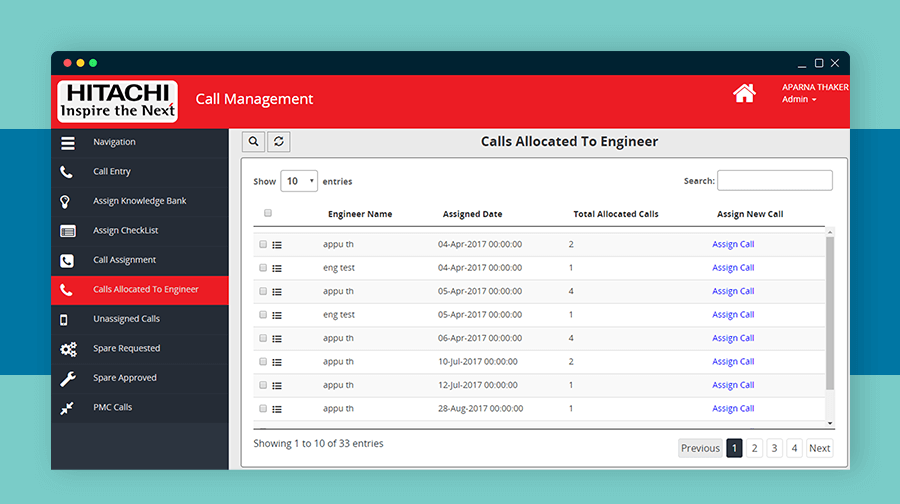The image size is (900, 504).
Task: Click the refresh icon button
Action: pyautogui.click(x=278, y=141)
